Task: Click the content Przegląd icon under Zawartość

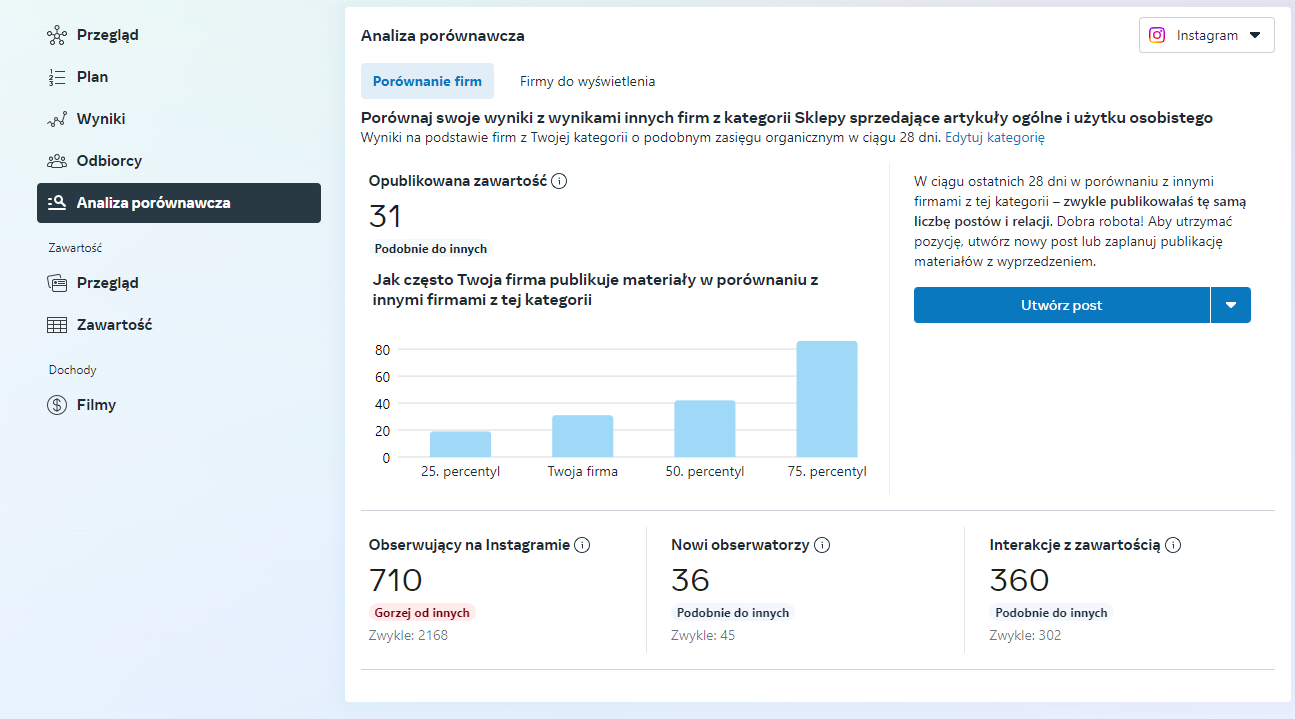Action: 57,283
